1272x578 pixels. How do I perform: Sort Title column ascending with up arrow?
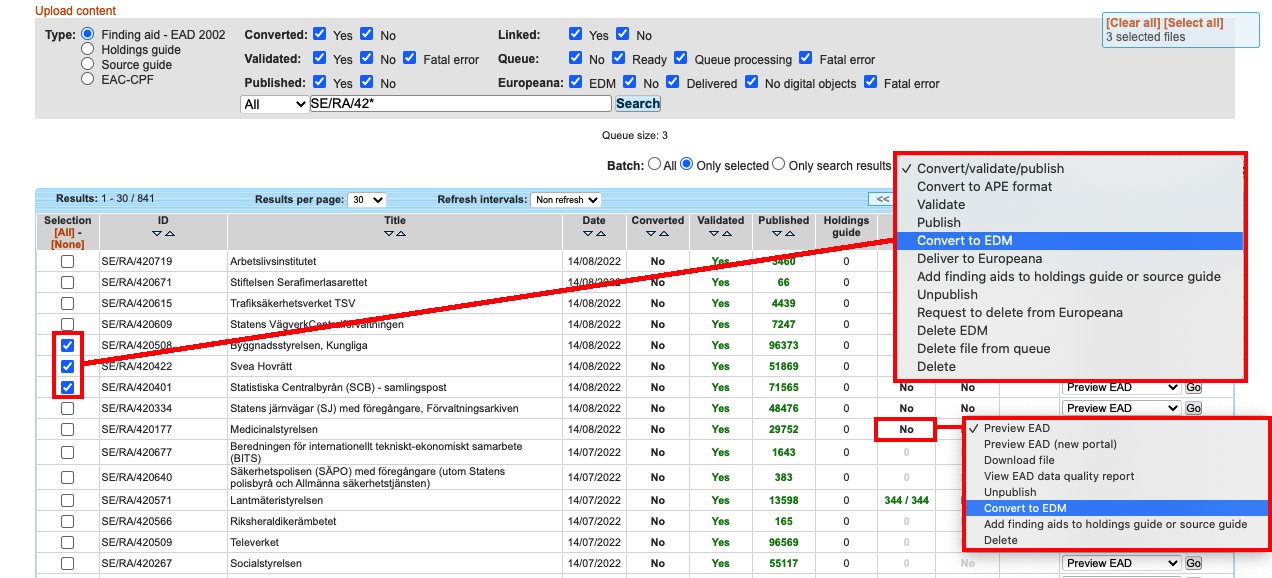401,233
